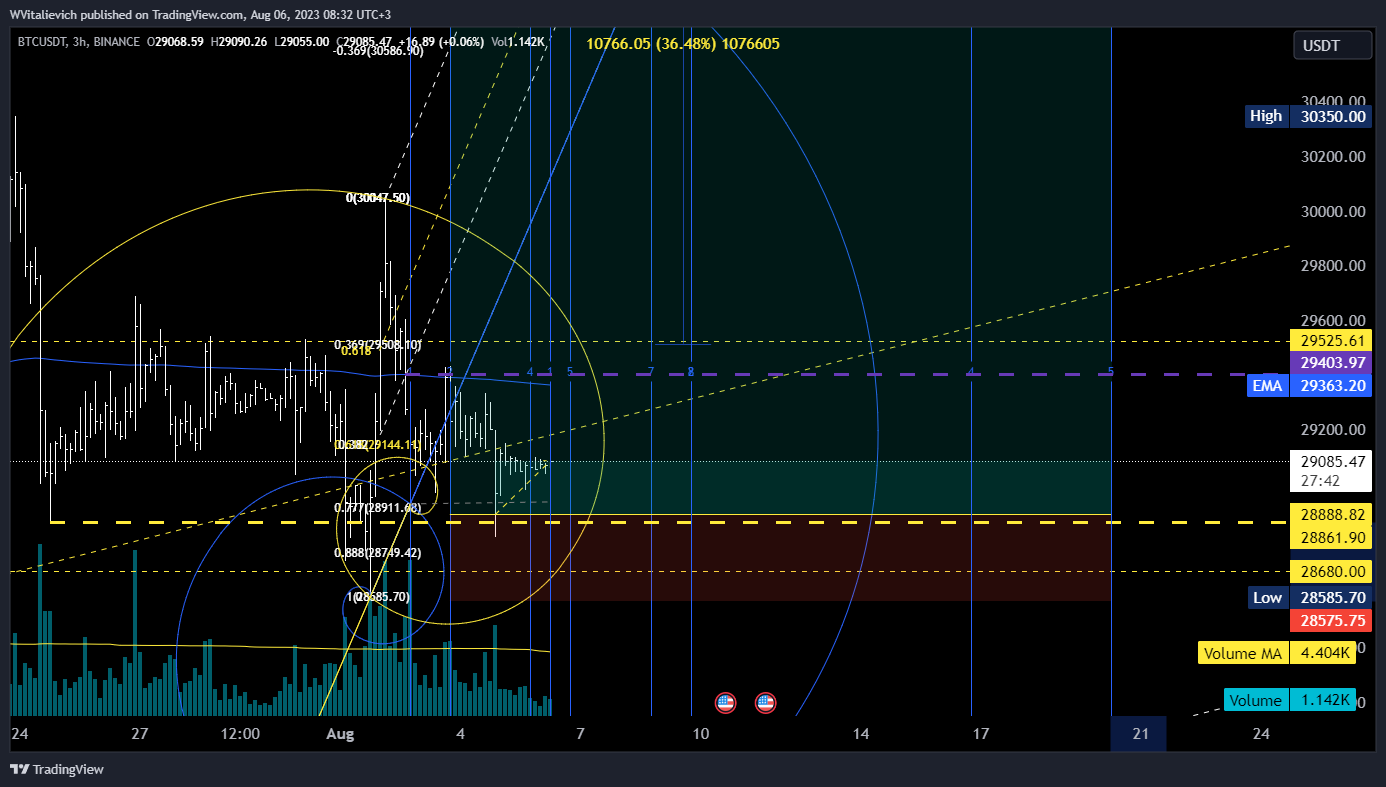Click the 0.888(28749.42) Fibonacci level label

coord(377,552)
